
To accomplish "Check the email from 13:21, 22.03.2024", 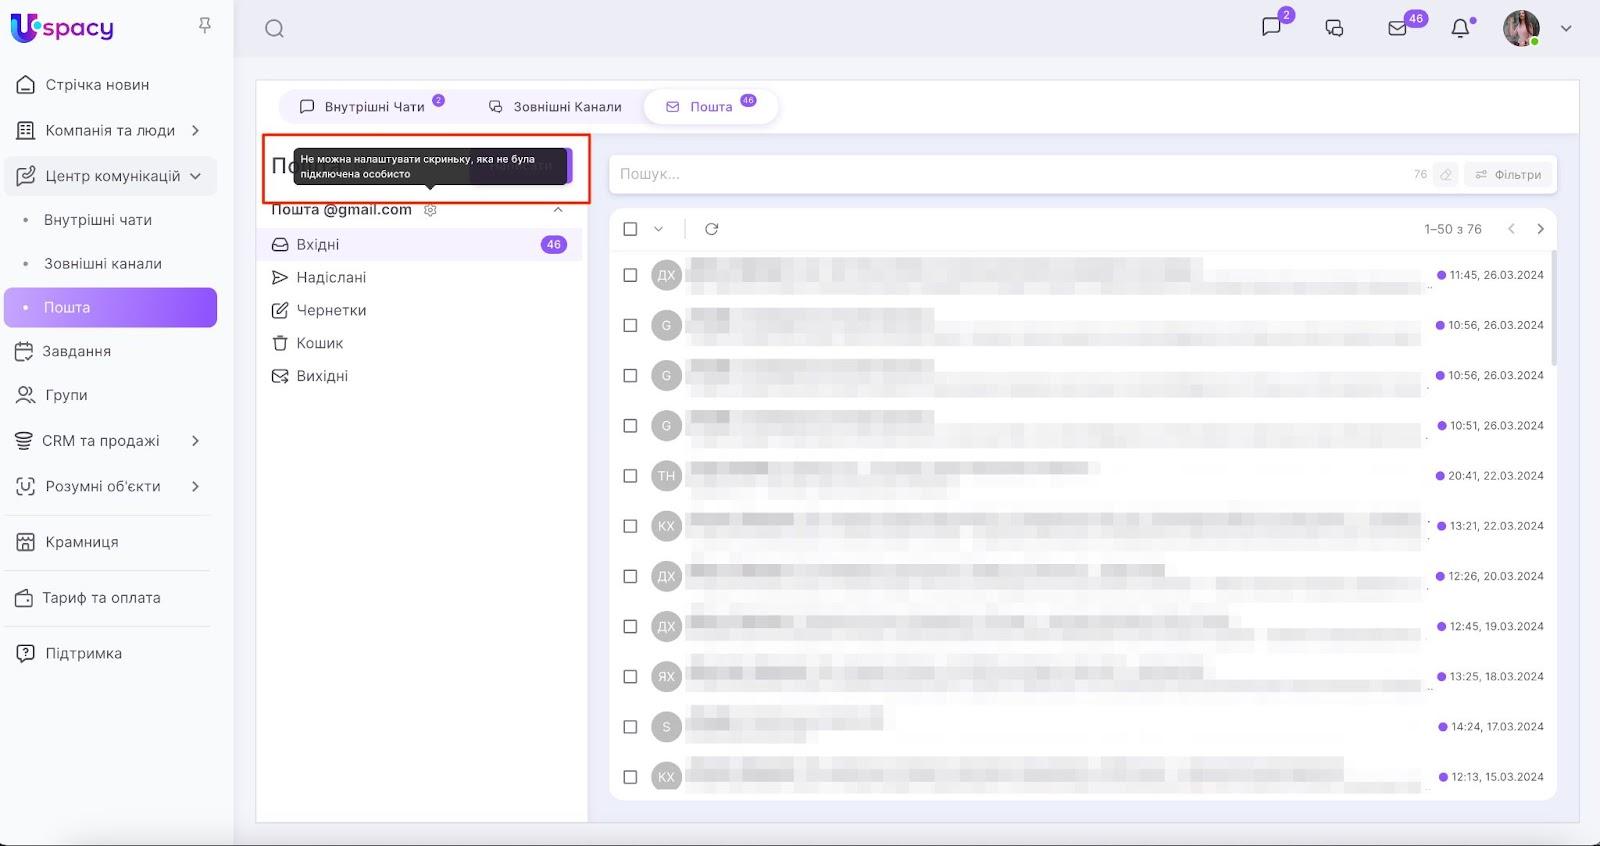I will [x=630, y=526].
